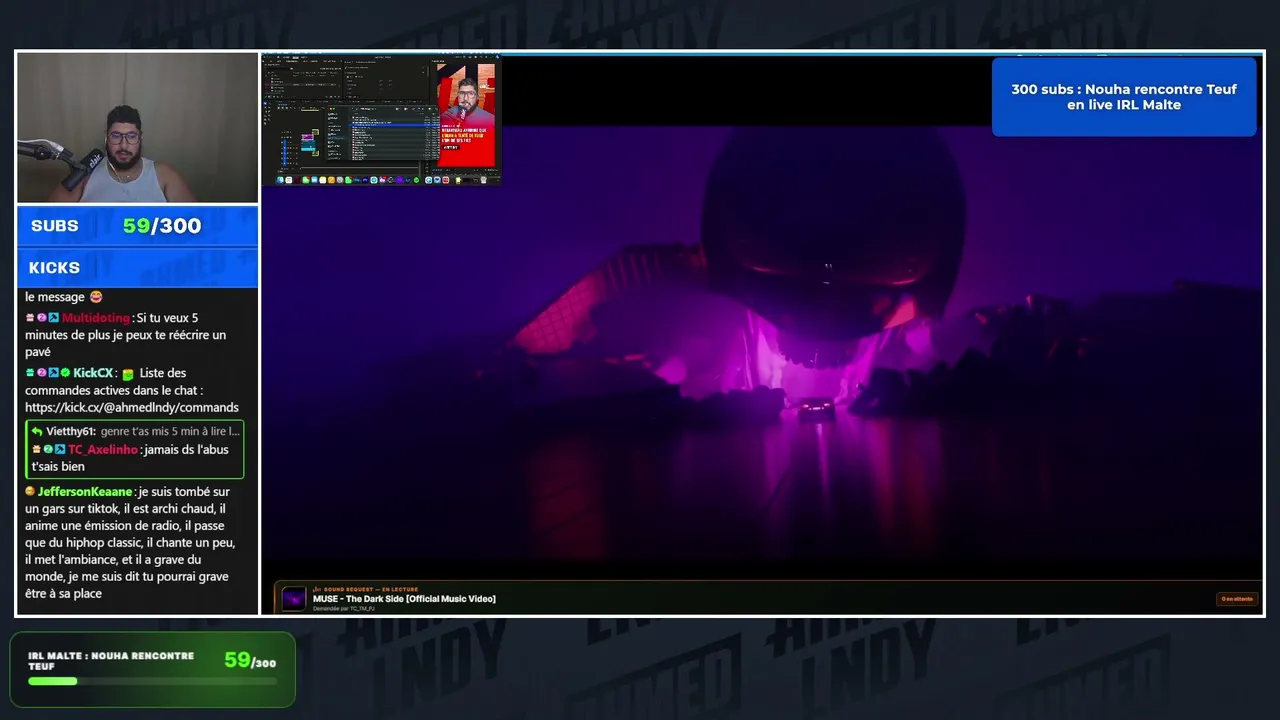
Task: Click the 'SOUND REQUEST — EN LECTURE' label
Action: pos(366,589)
